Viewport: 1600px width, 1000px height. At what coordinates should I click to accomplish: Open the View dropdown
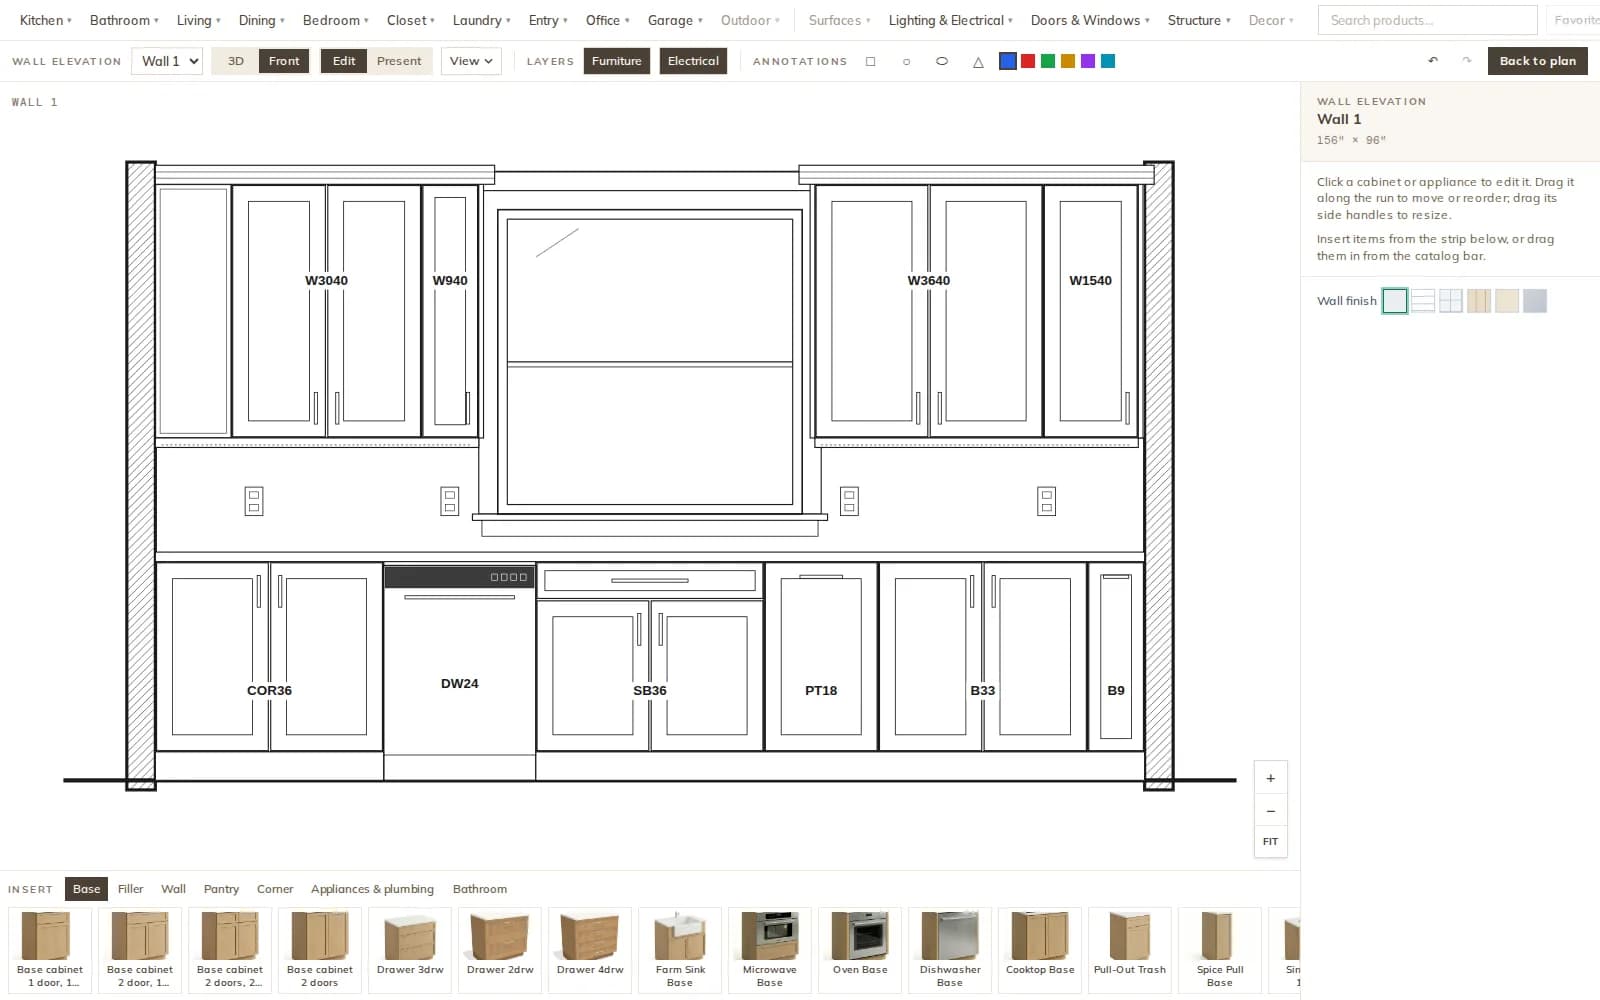[x=471, y=61]
